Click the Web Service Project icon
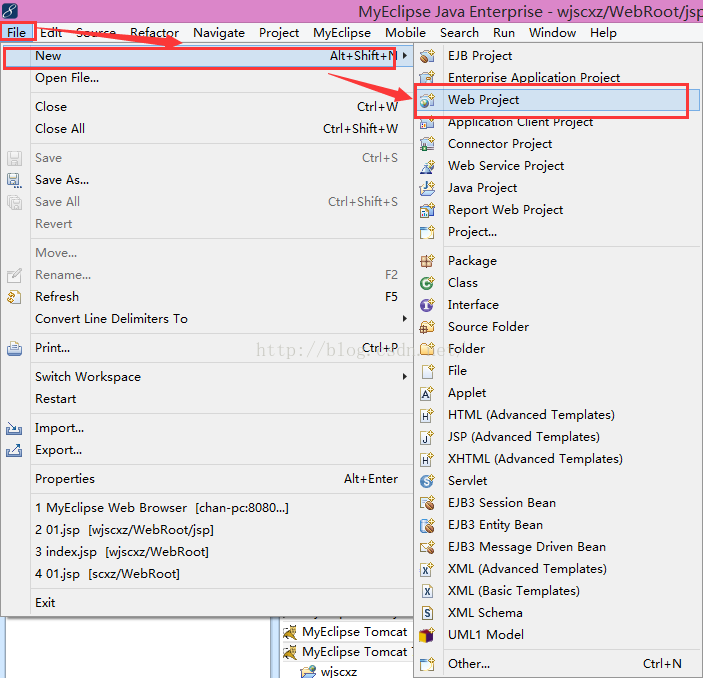 [427, 166]
